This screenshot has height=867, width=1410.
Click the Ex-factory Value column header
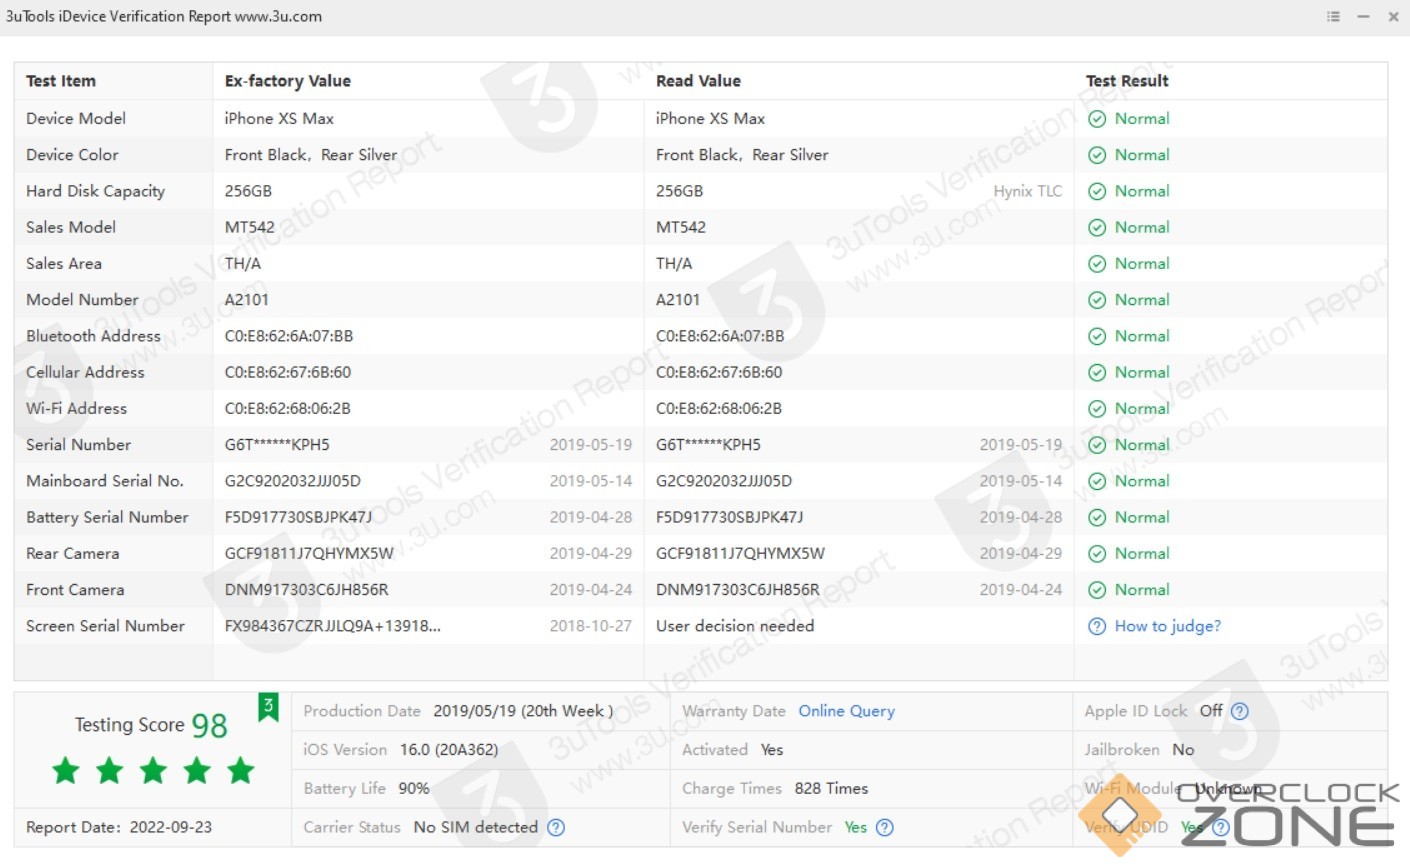click(x=288, y=81)
